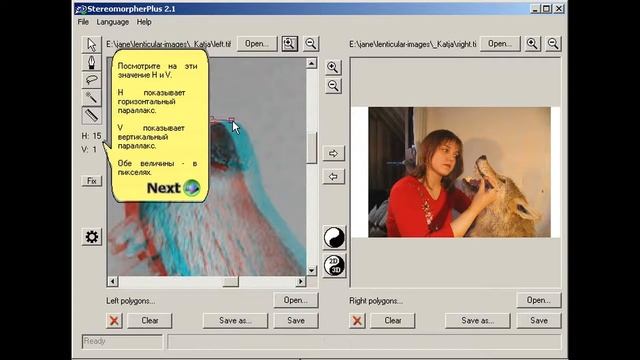Click the left image file path
The width and height of the screenshot is (640, 360).
[169, 44]
